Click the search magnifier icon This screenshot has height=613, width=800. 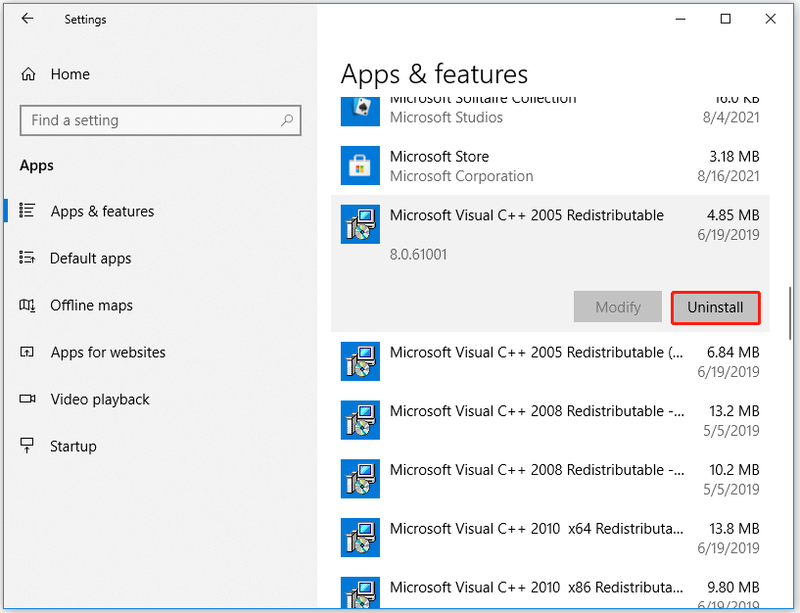pos(287,120)
